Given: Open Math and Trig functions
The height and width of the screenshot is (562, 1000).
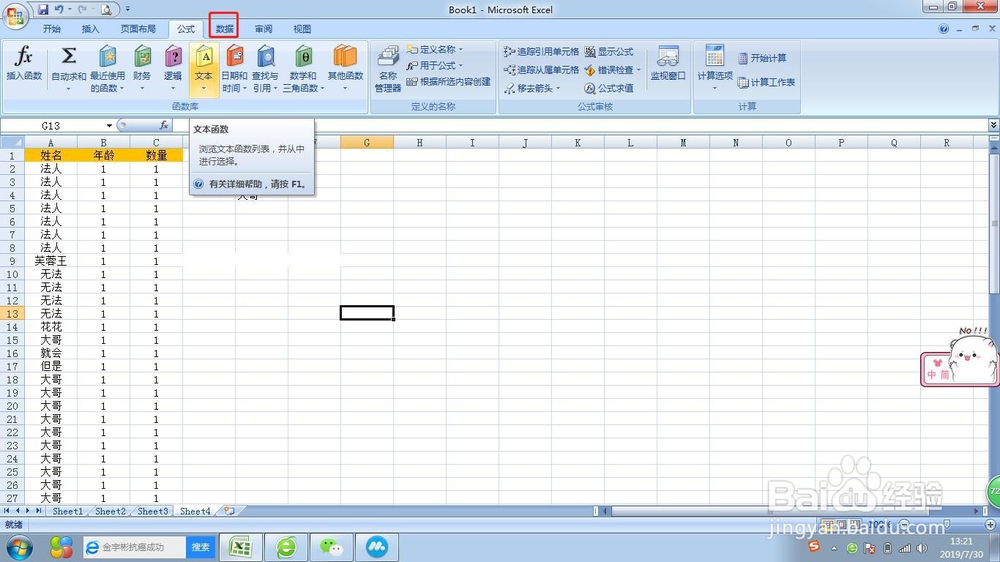Looking at the screenshot, I should (304, 68).
